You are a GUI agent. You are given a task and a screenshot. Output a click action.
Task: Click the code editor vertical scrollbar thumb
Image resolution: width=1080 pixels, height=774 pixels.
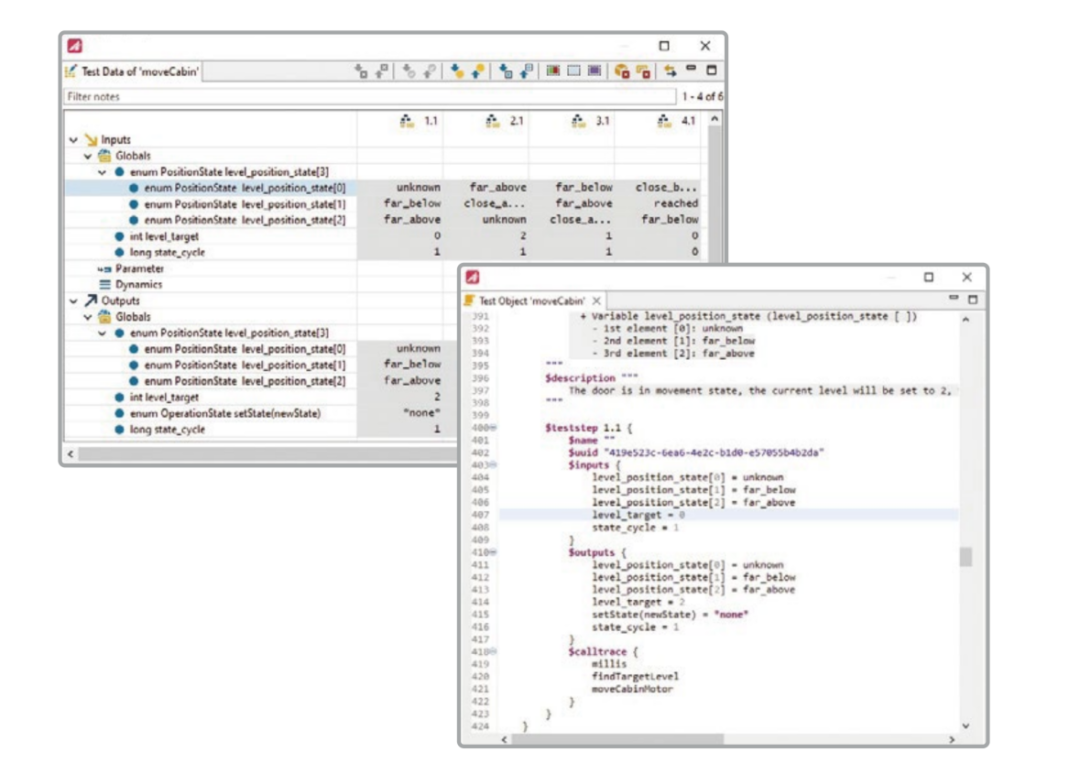[966, 556]
